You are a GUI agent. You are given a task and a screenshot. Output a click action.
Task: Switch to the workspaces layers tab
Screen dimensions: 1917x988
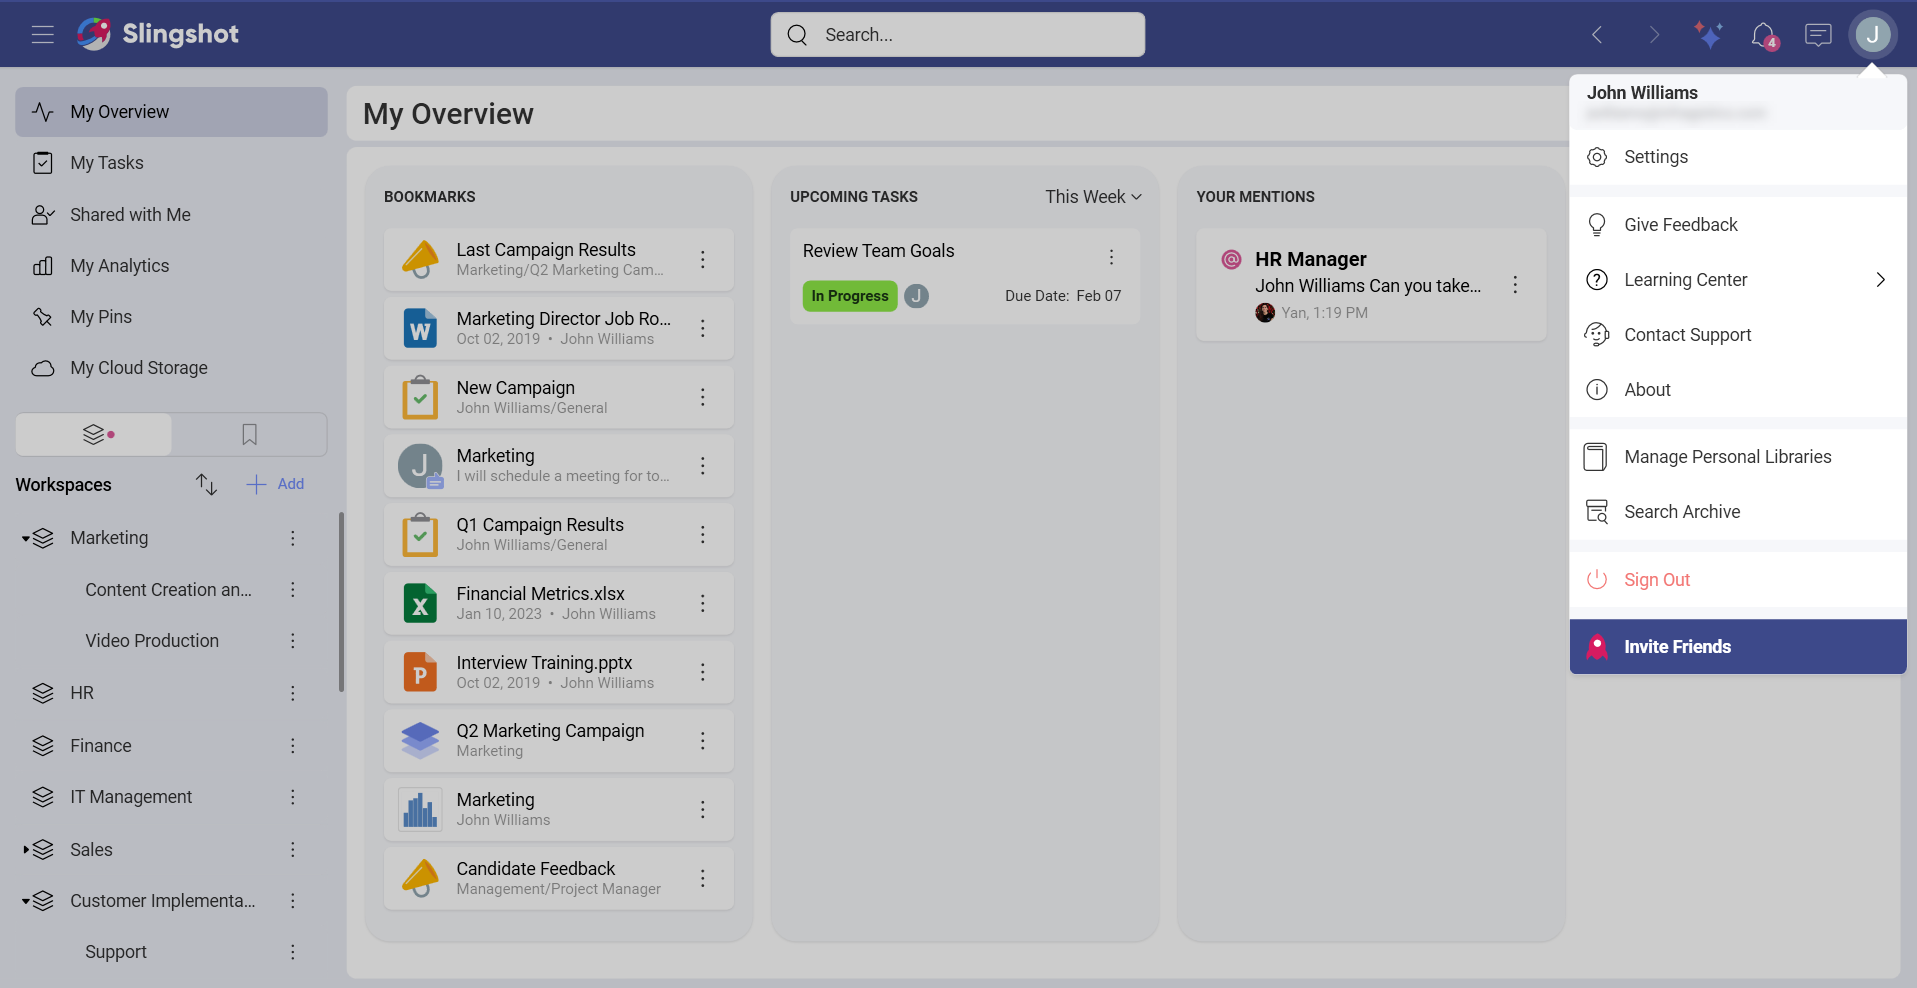tap(95, 435)
